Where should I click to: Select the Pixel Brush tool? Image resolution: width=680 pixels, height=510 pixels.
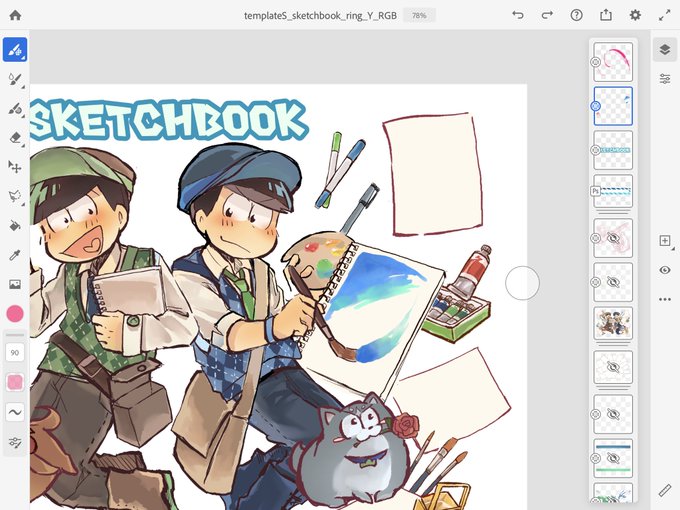coord(15,49)
